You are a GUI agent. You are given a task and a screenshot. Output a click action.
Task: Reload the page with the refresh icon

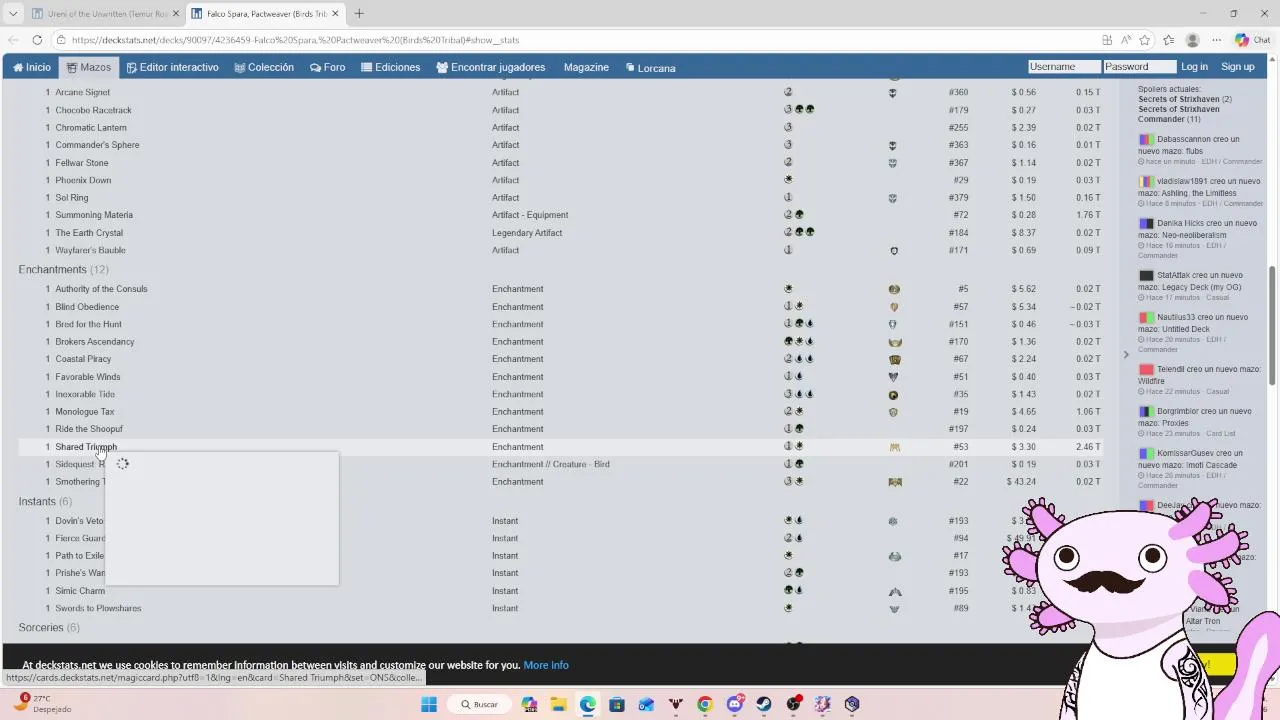37,40
